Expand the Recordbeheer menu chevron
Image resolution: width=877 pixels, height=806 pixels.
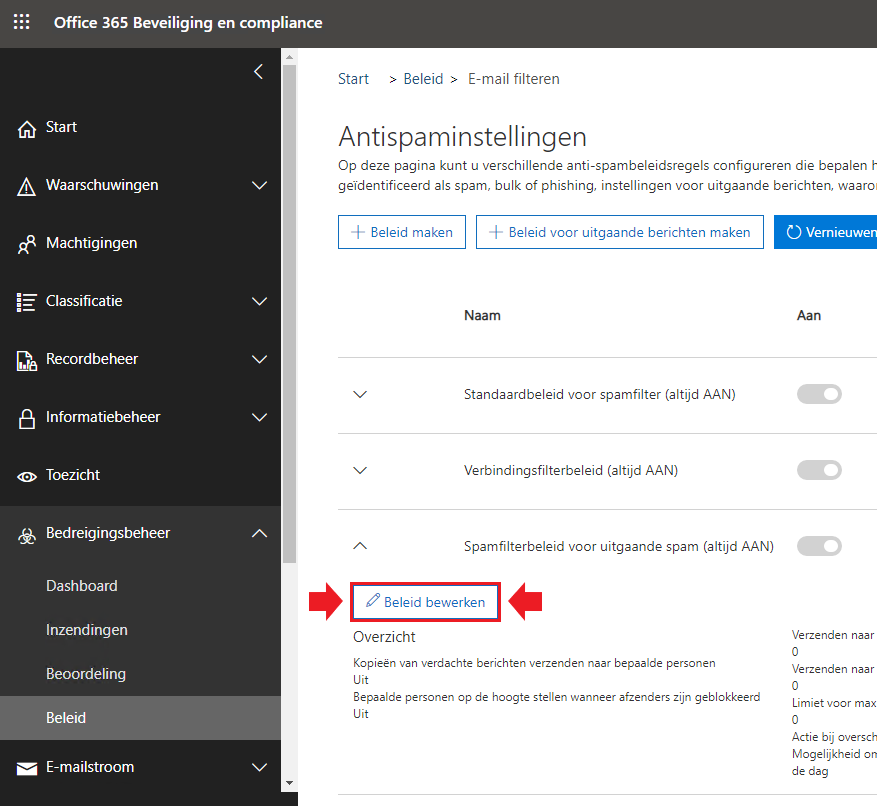(x=259, y=359)
